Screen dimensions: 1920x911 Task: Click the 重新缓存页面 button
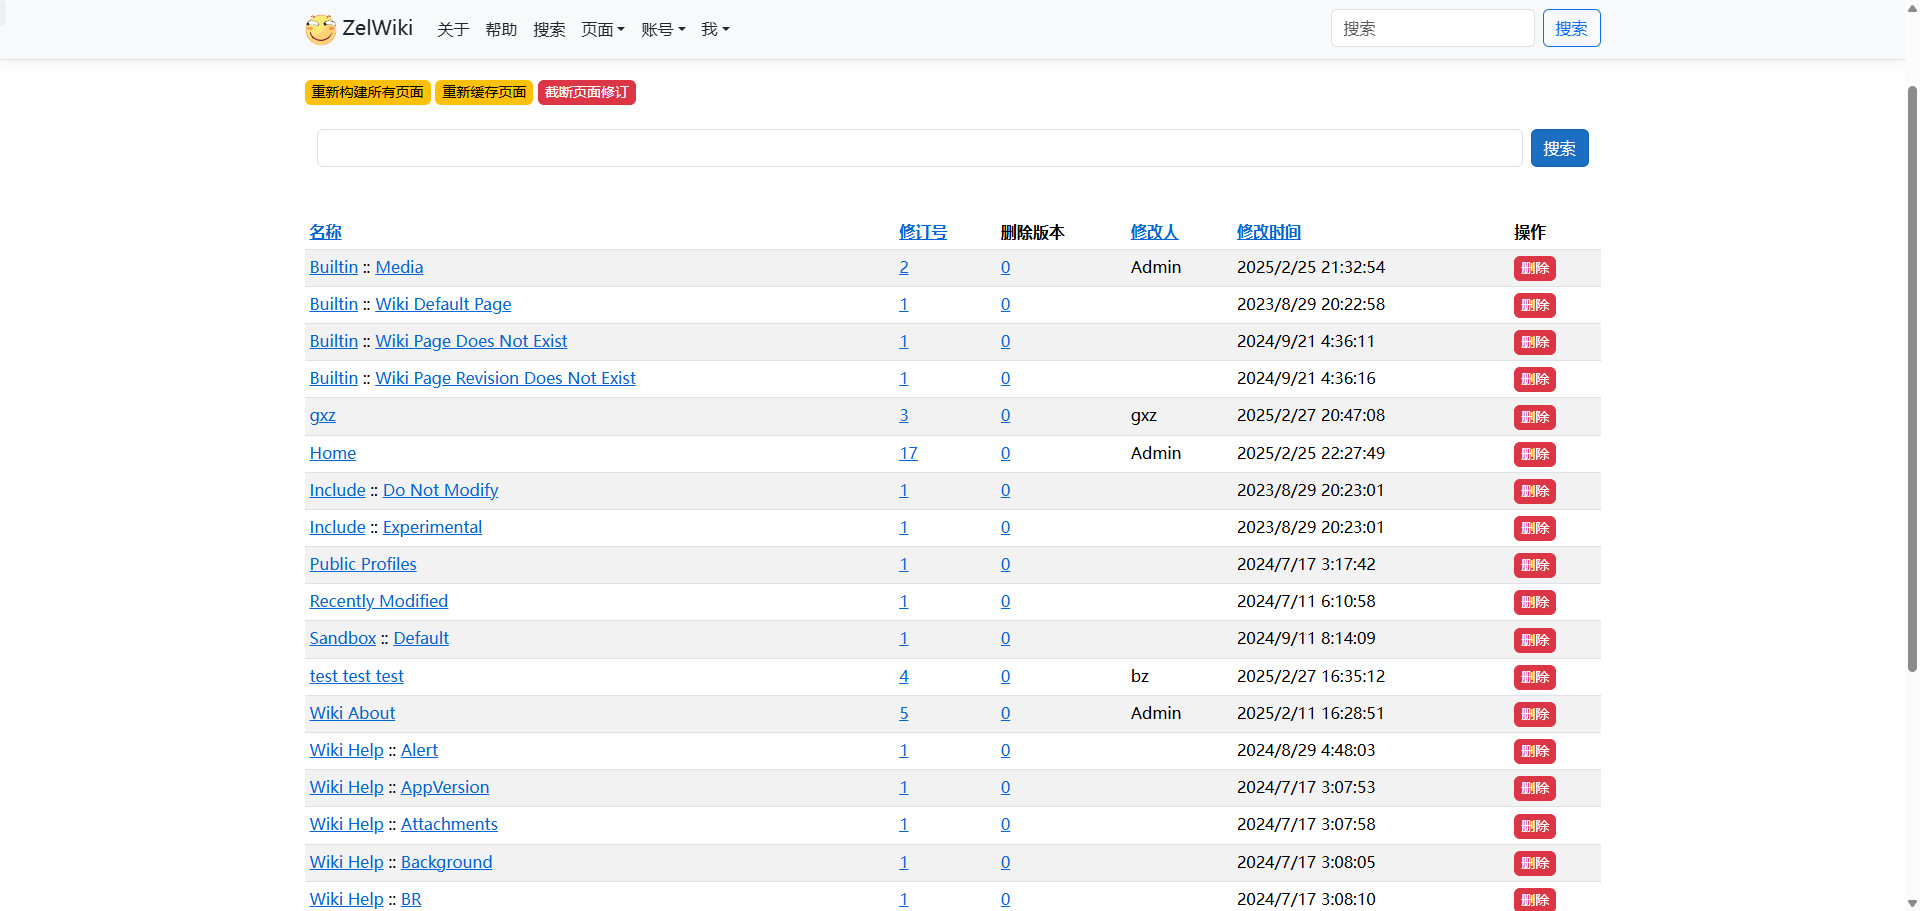coord(484,92)
